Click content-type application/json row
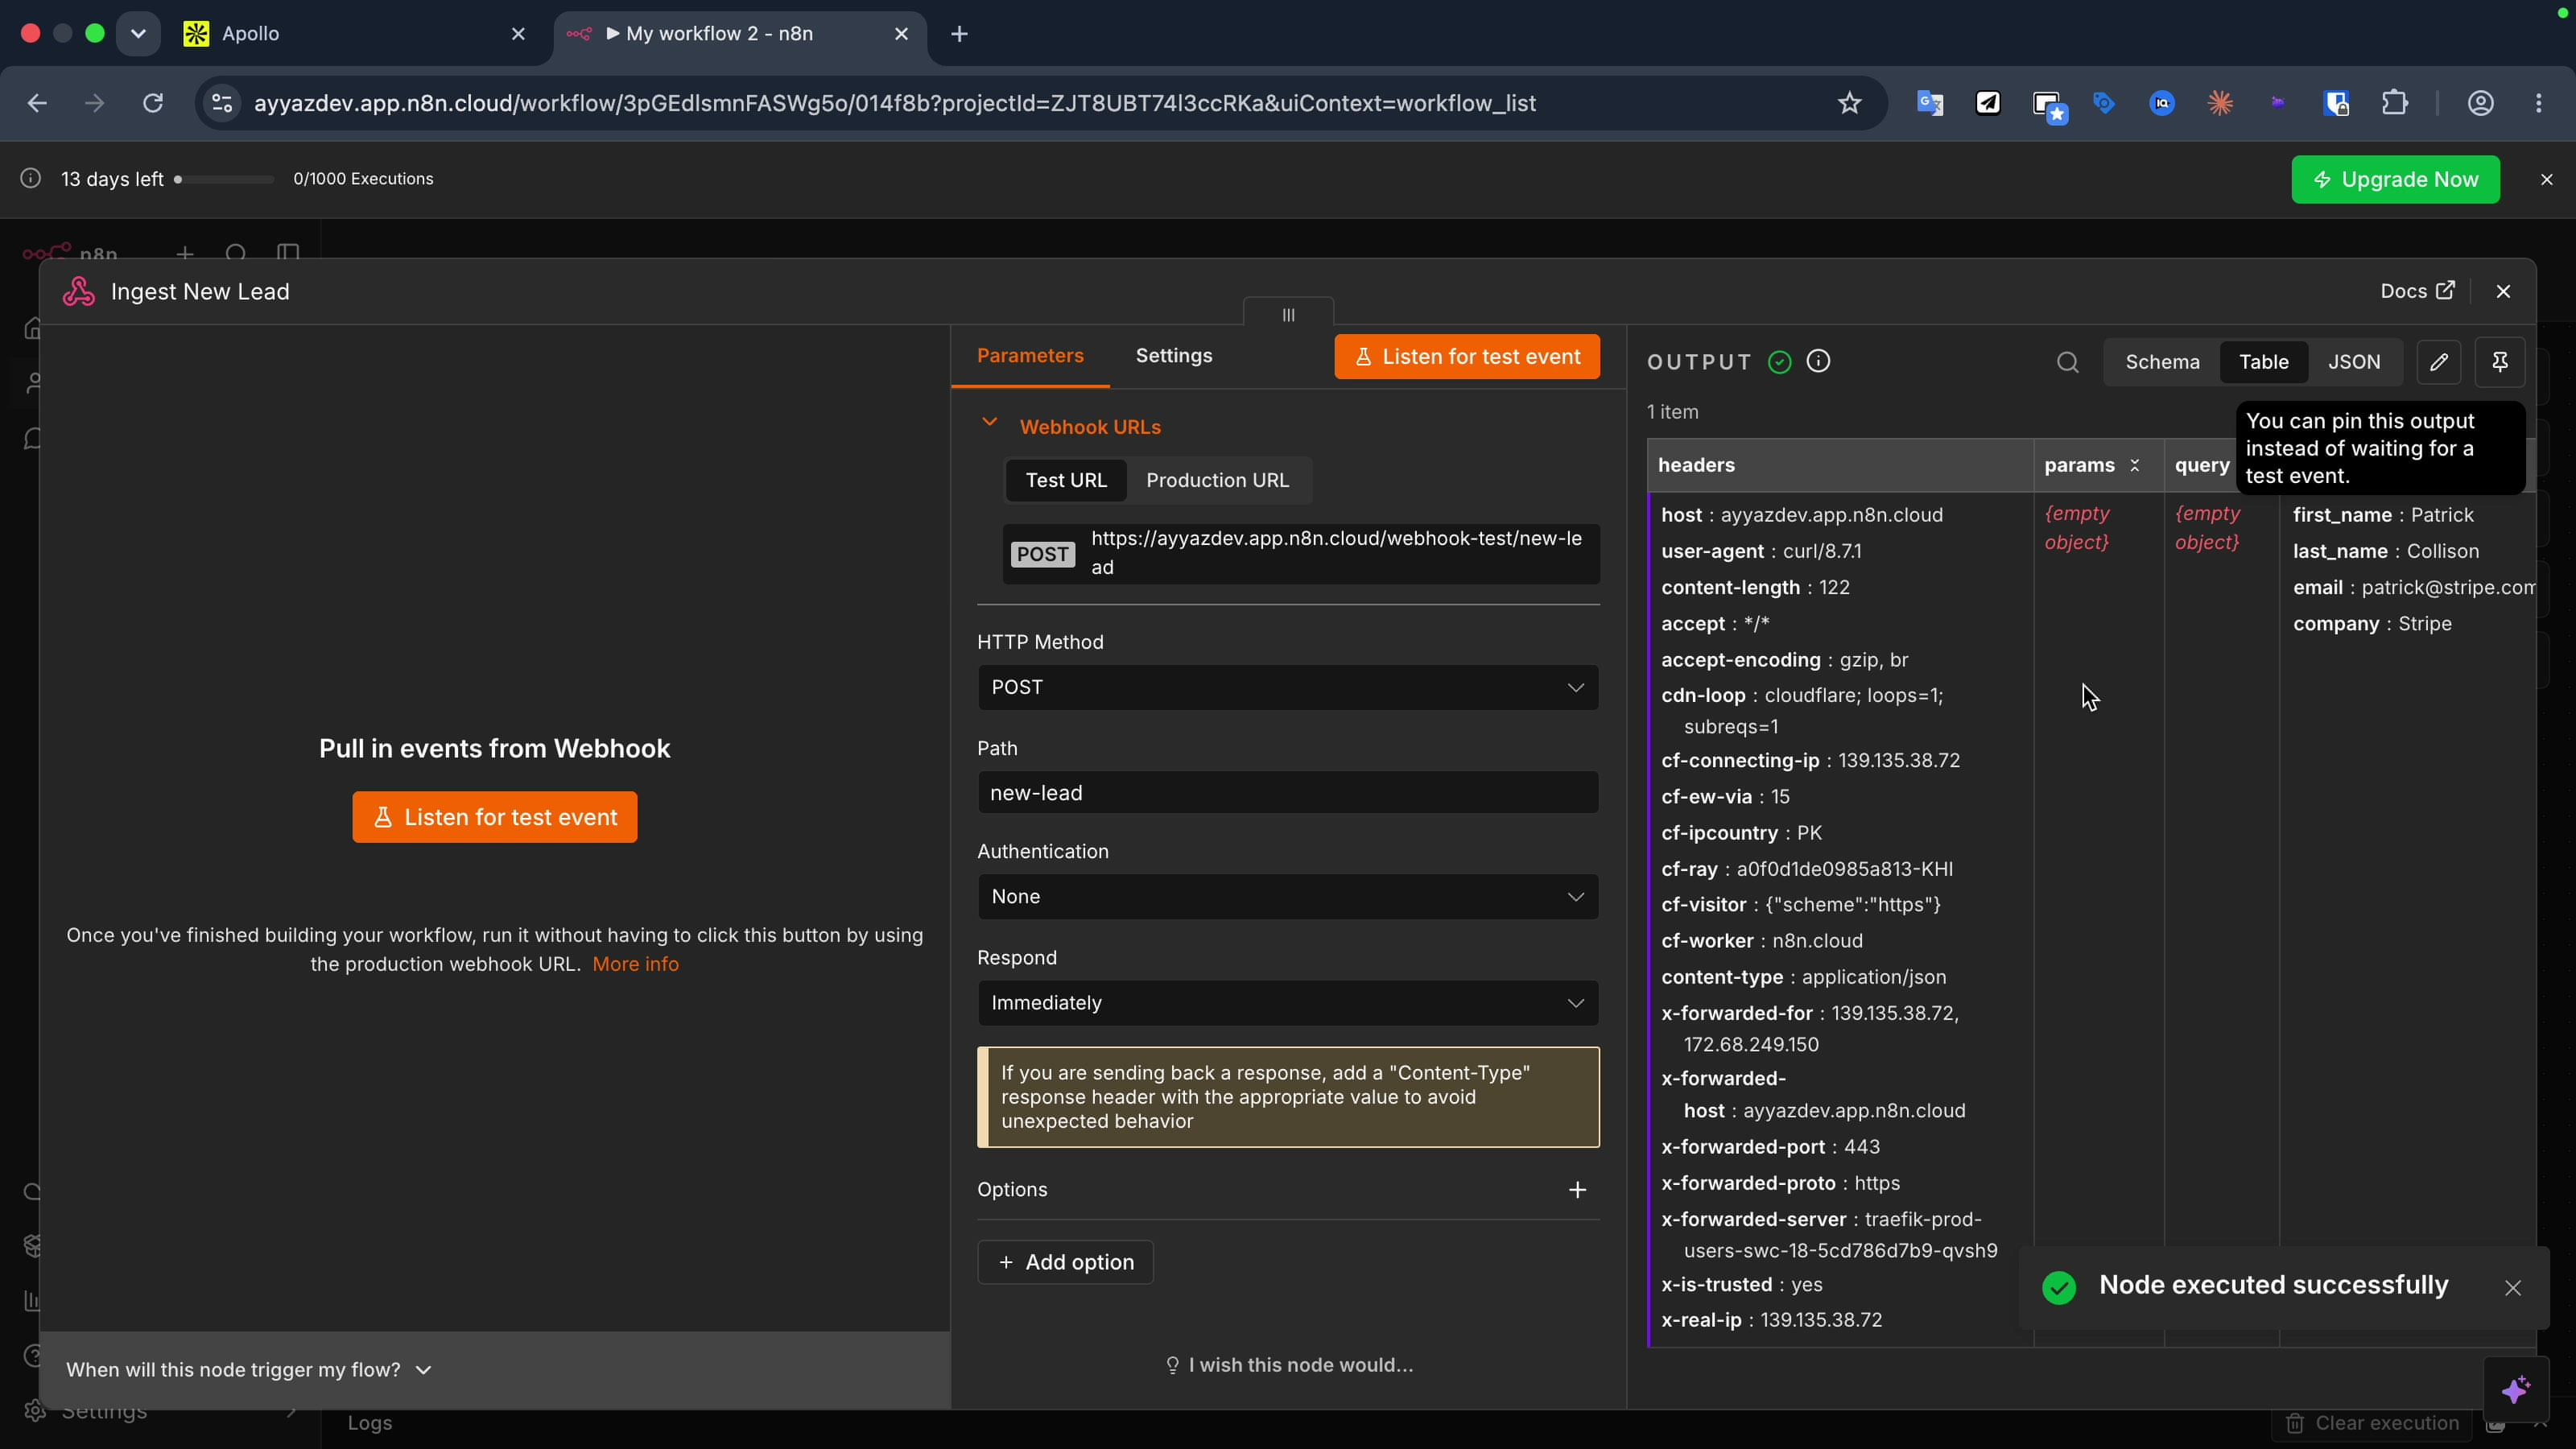This screenshot has height=1449, width=2576. (x=1803, y=977)
